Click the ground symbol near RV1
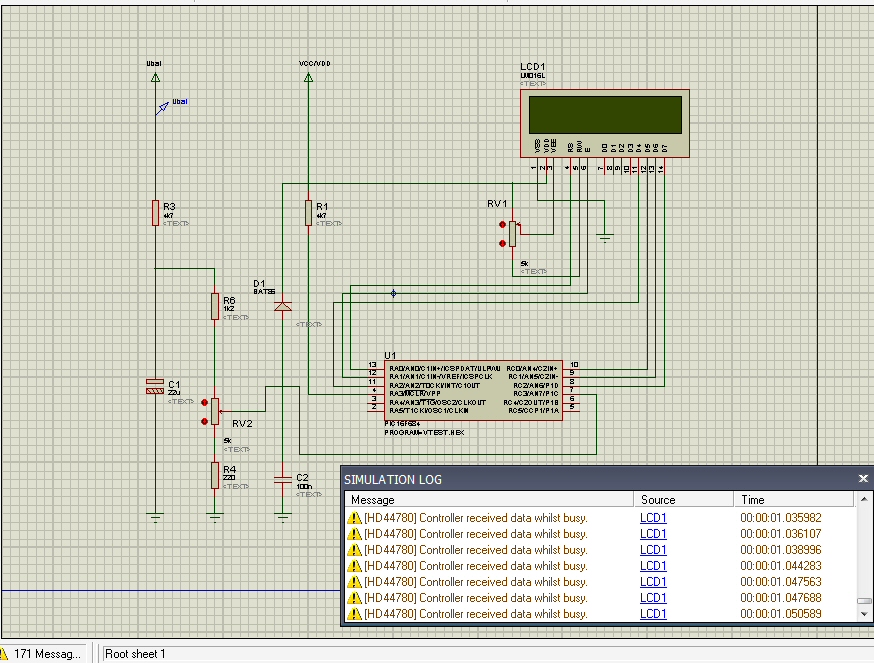 pos(604,236)
